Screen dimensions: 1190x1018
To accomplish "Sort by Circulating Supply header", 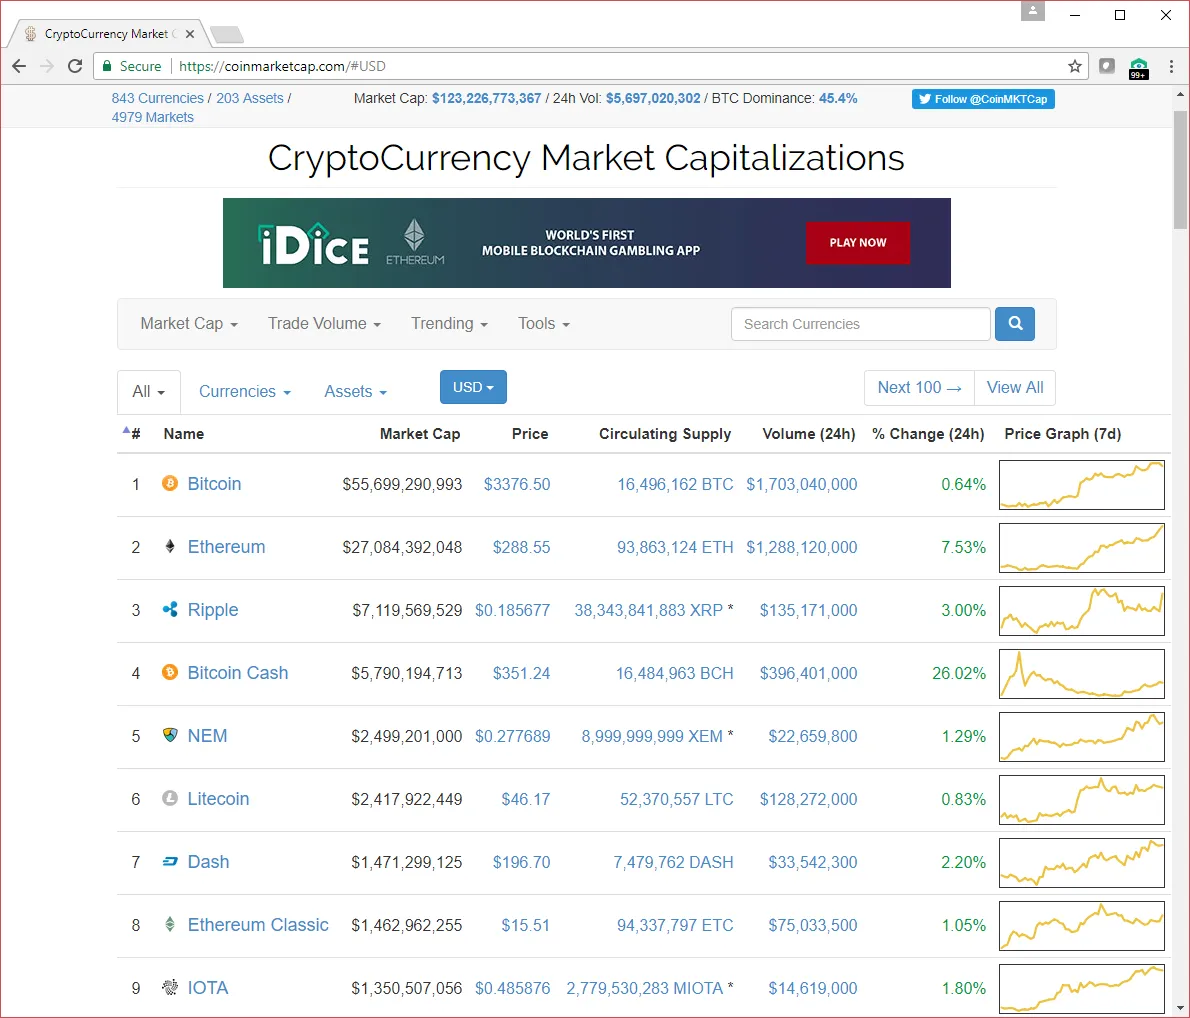I will pos(665,433).
